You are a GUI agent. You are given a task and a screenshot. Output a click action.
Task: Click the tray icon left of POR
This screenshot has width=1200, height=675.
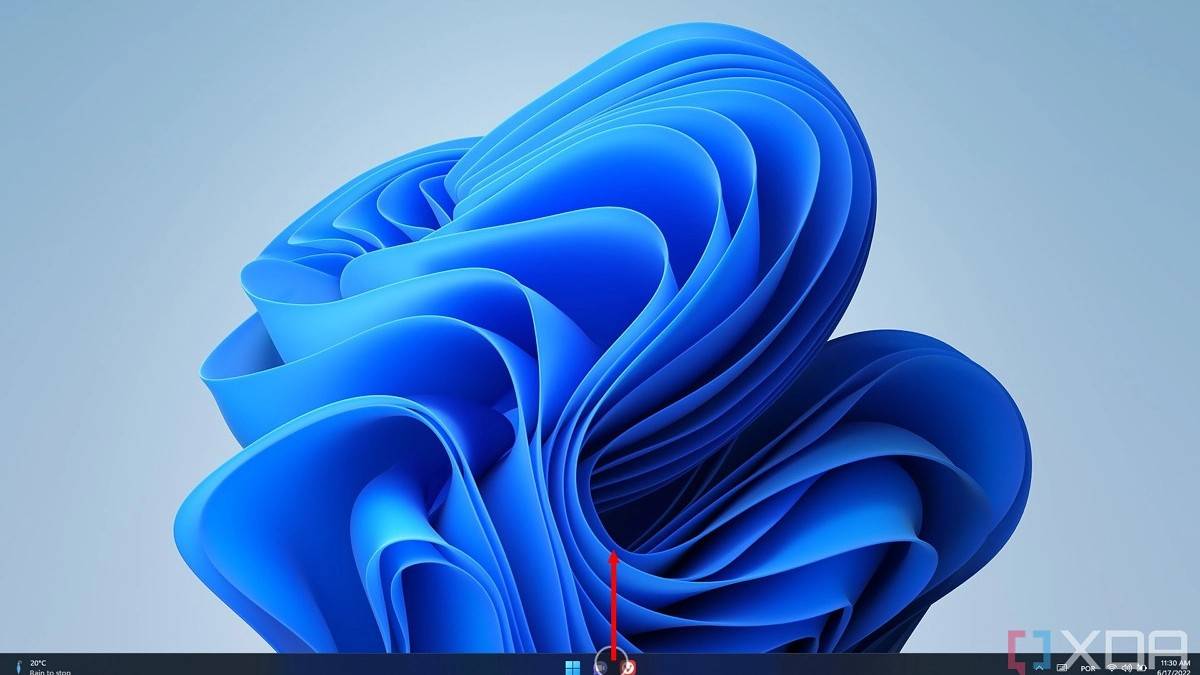pyautogui.click(x=1062, y=667)
